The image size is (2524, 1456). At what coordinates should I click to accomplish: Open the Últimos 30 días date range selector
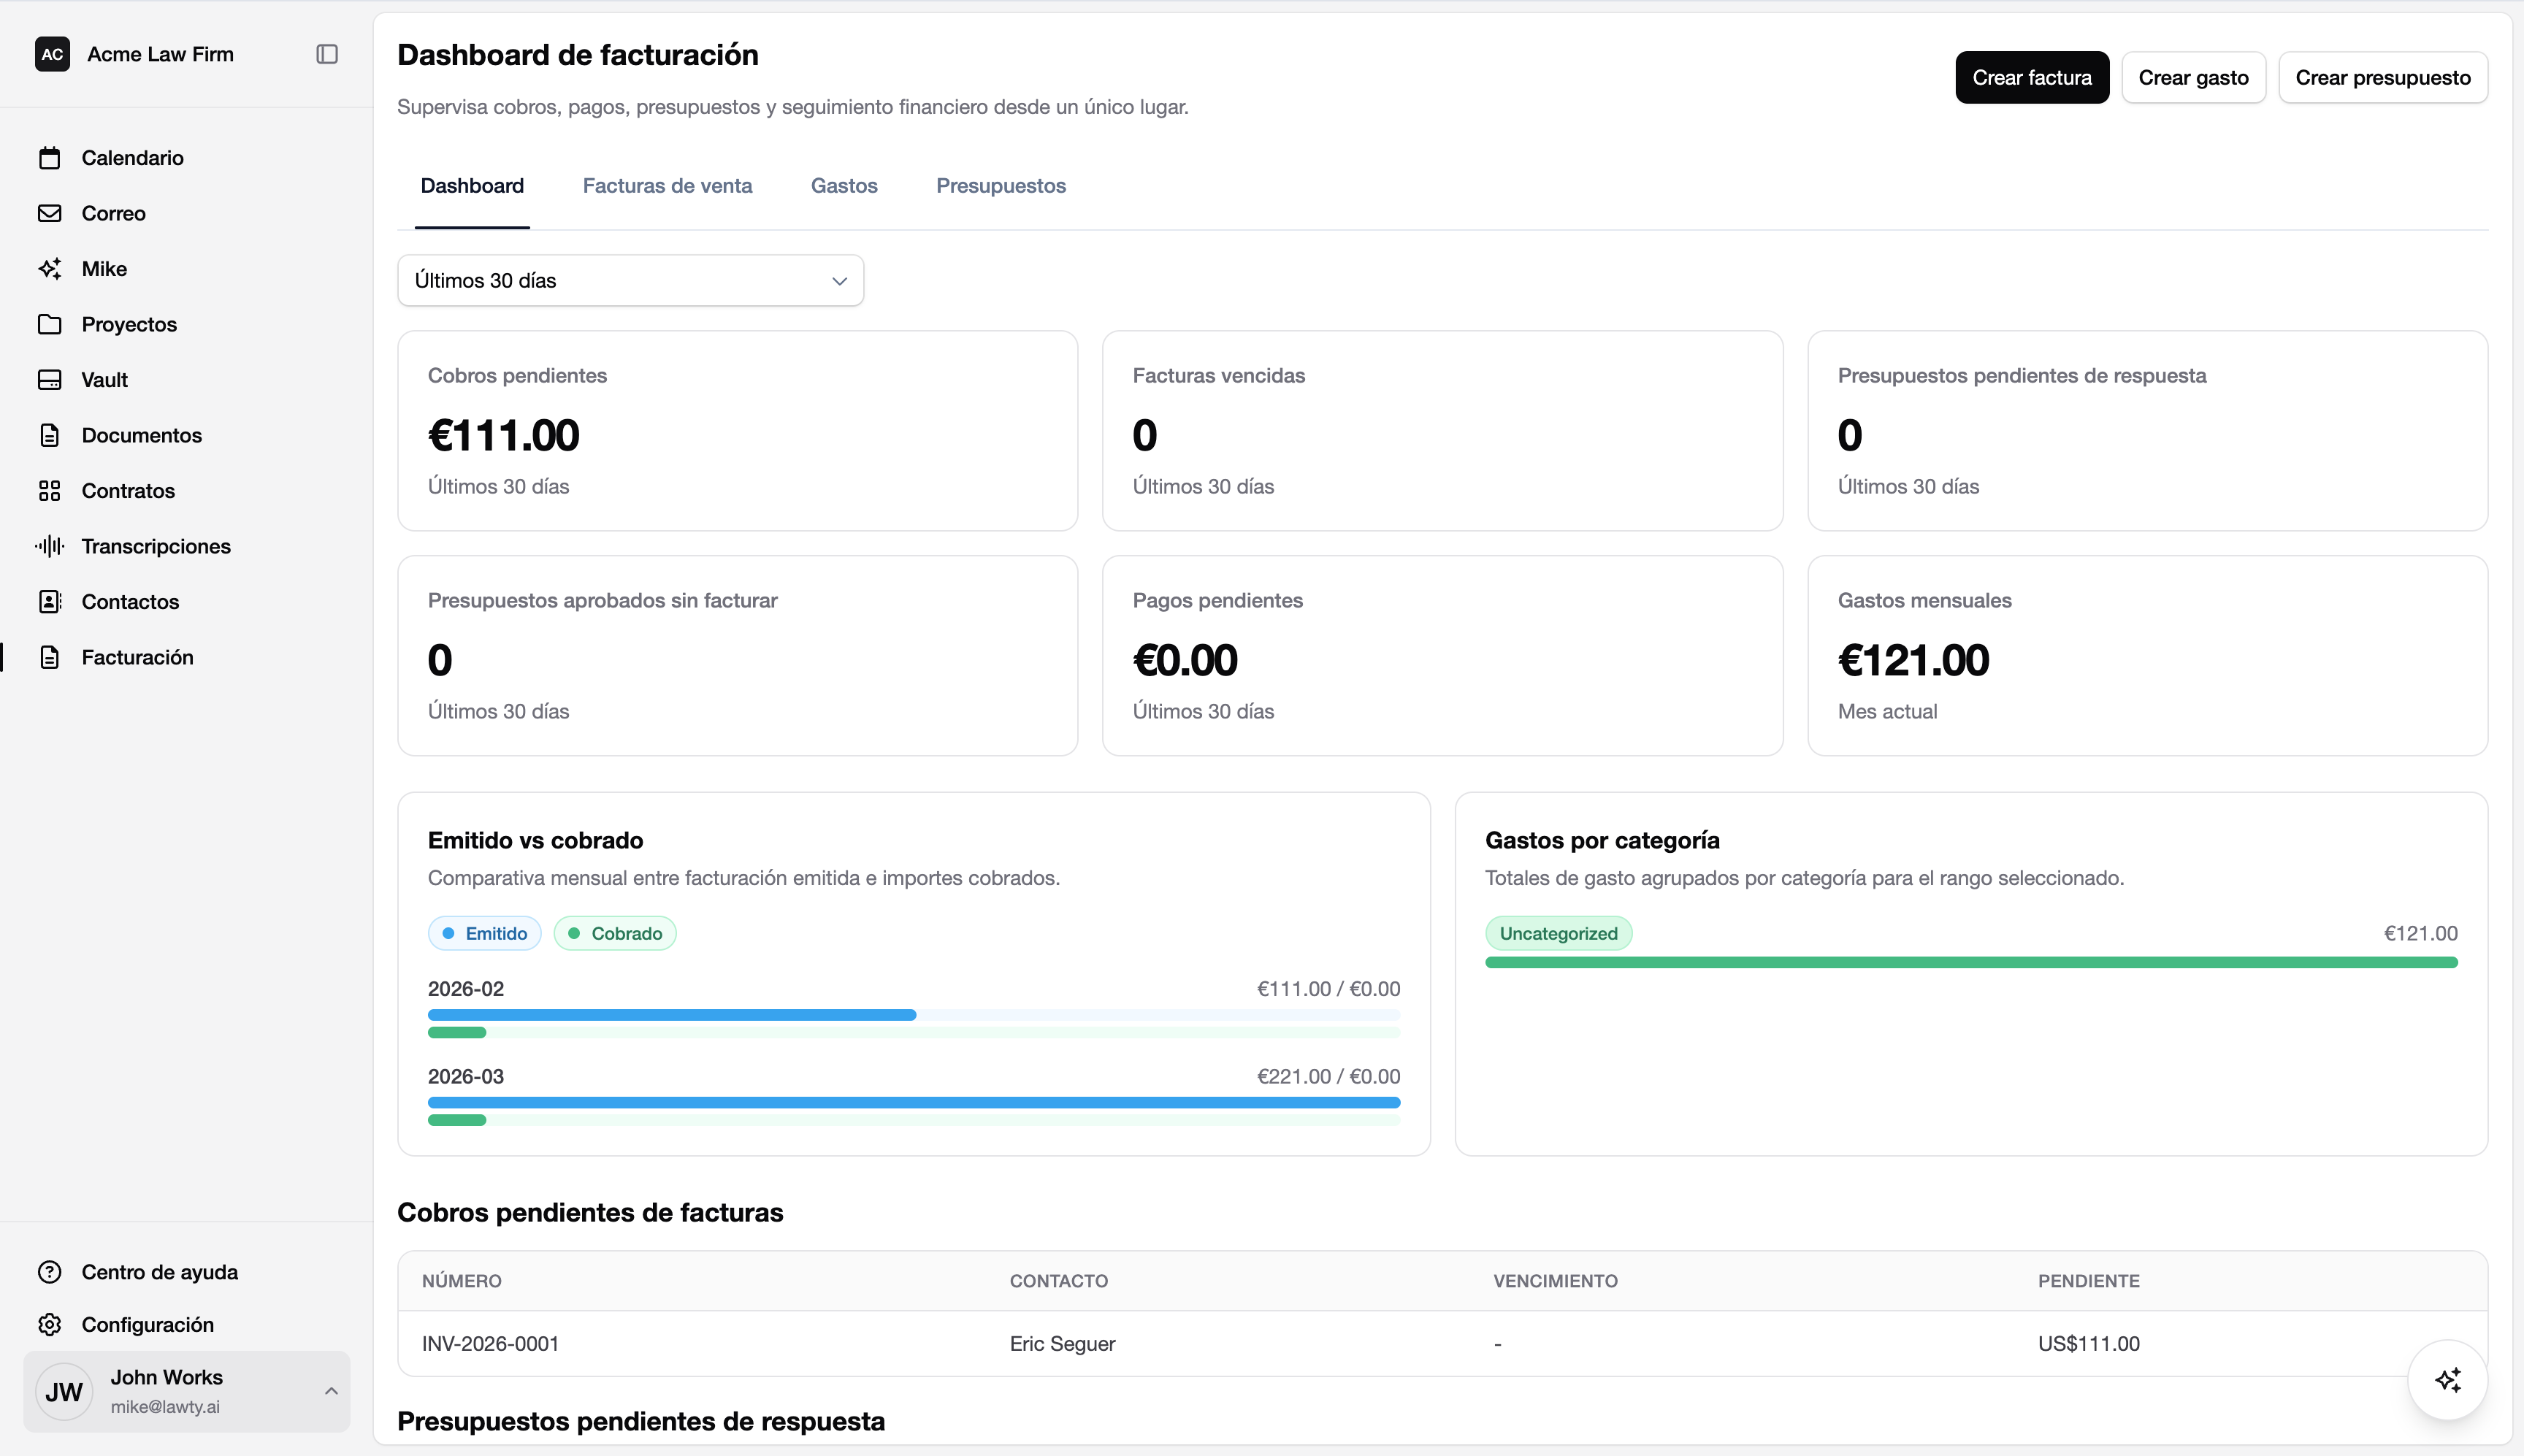pyautogui.click(x=629, y=280)
